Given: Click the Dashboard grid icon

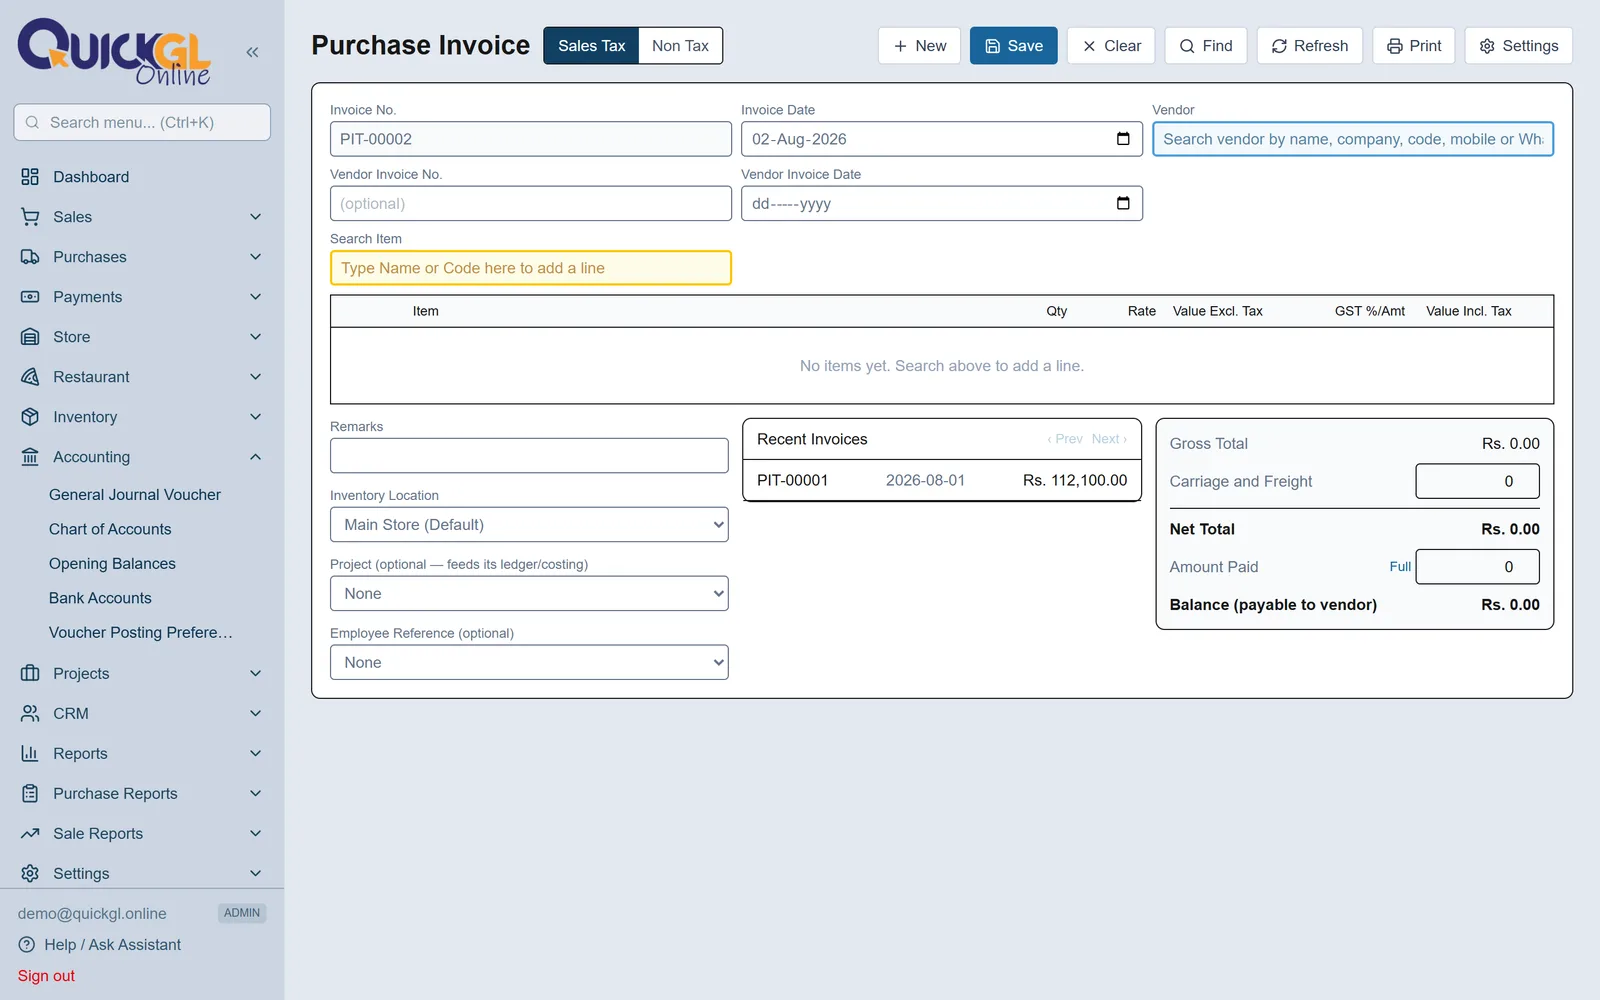Looking at the screenshot, I should (x=30, y=177).
